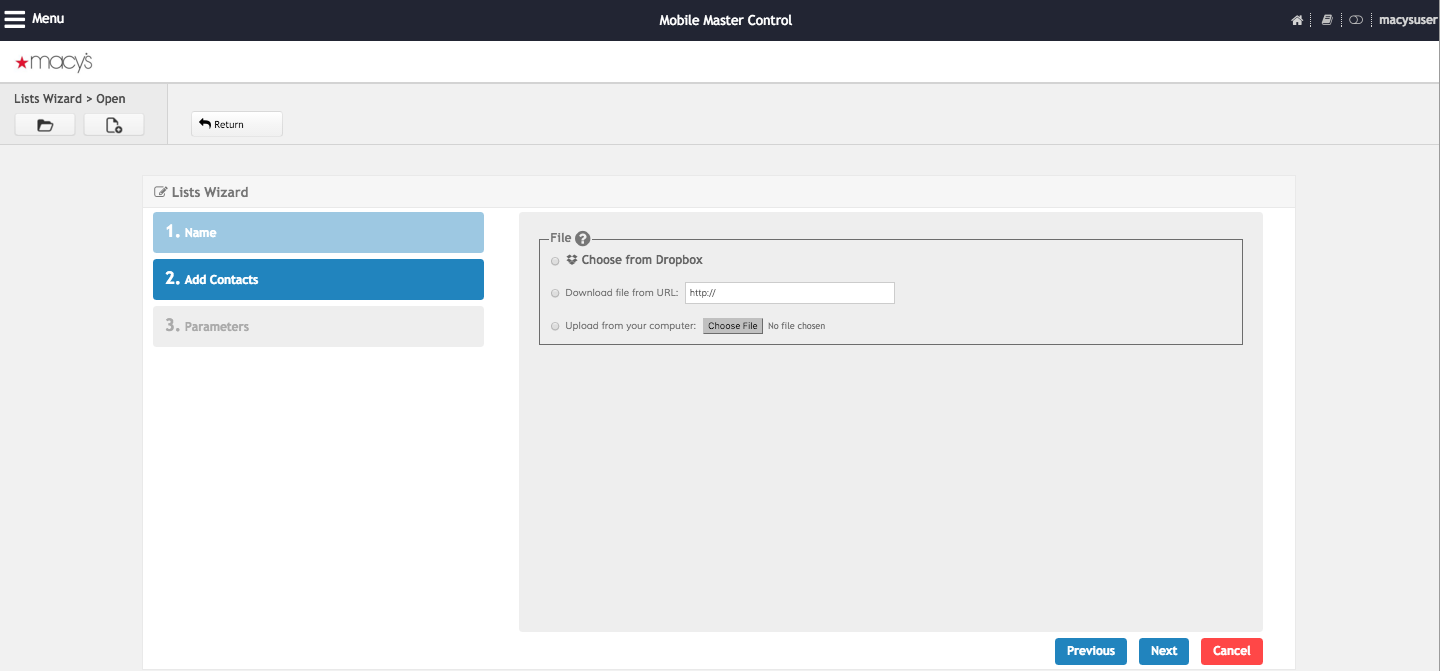Select the Upload from your computer radio
Viewport: 1440px width, 671px height.
555,326
